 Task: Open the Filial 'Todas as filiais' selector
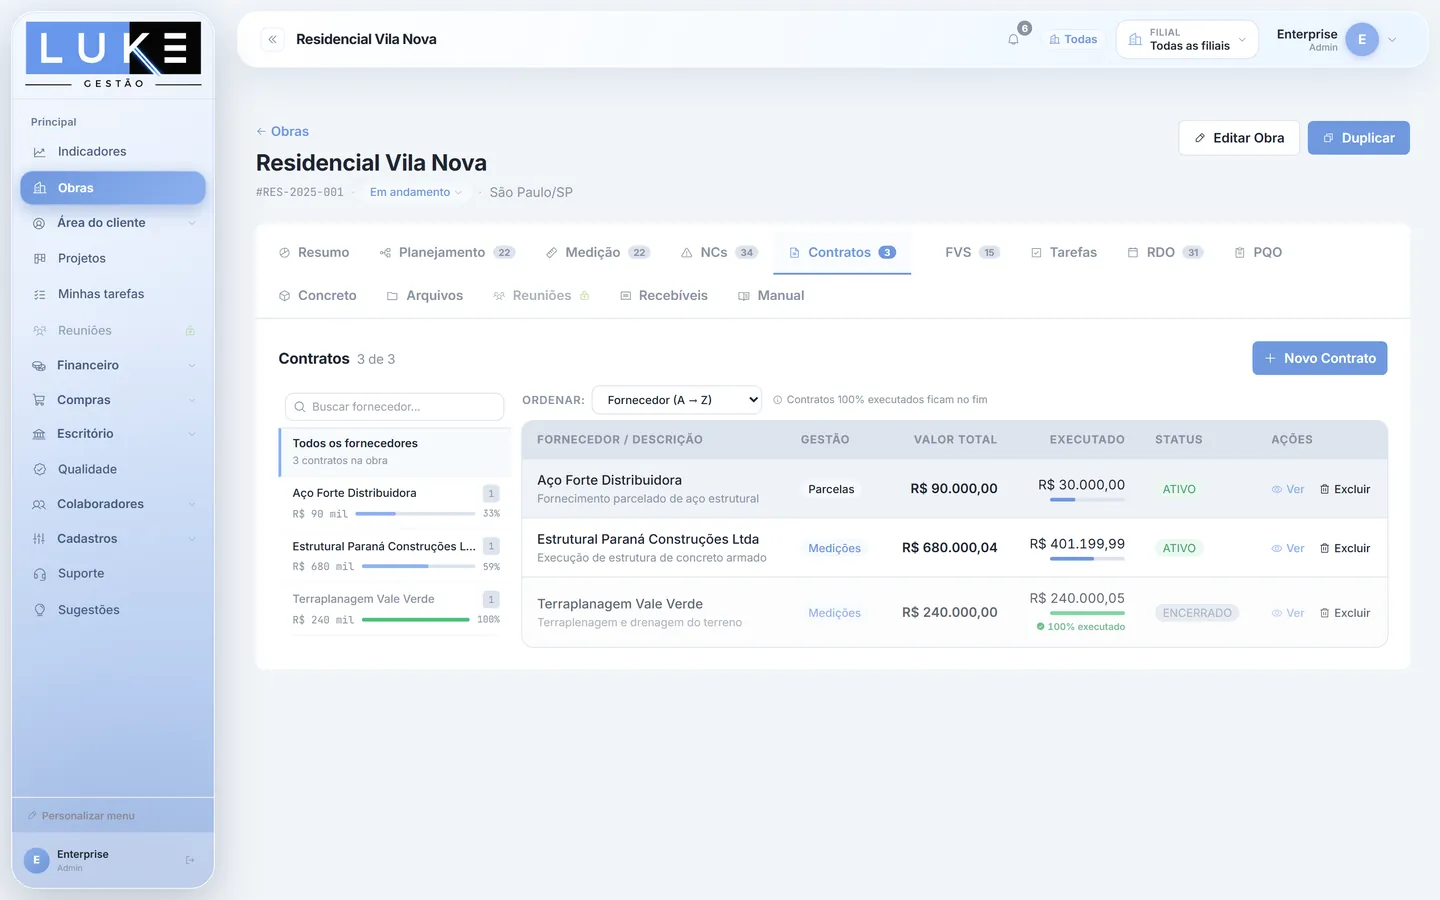[x=1187, y=39]
